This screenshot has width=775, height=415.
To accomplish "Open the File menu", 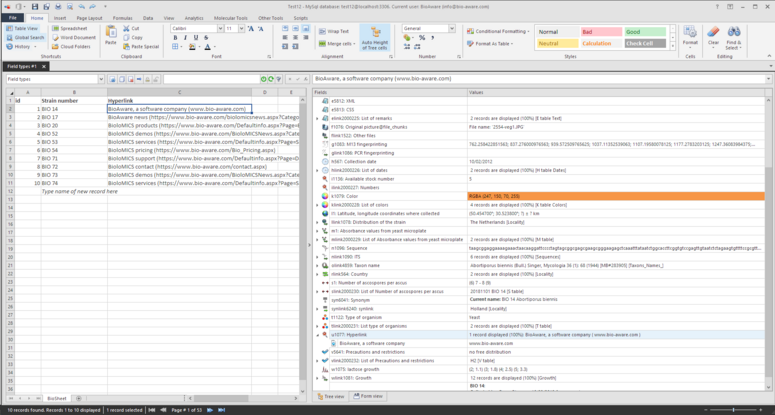I will pos(13,18).
